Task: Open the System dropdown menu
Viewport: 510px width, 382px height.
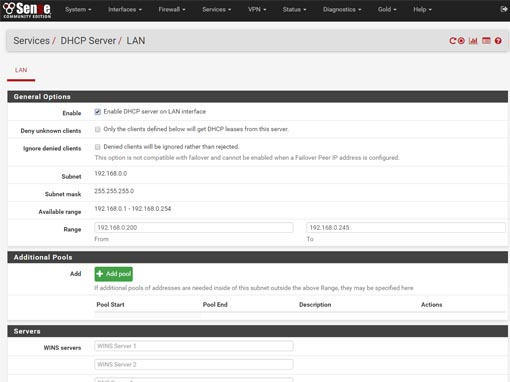Action: [78, 9]
